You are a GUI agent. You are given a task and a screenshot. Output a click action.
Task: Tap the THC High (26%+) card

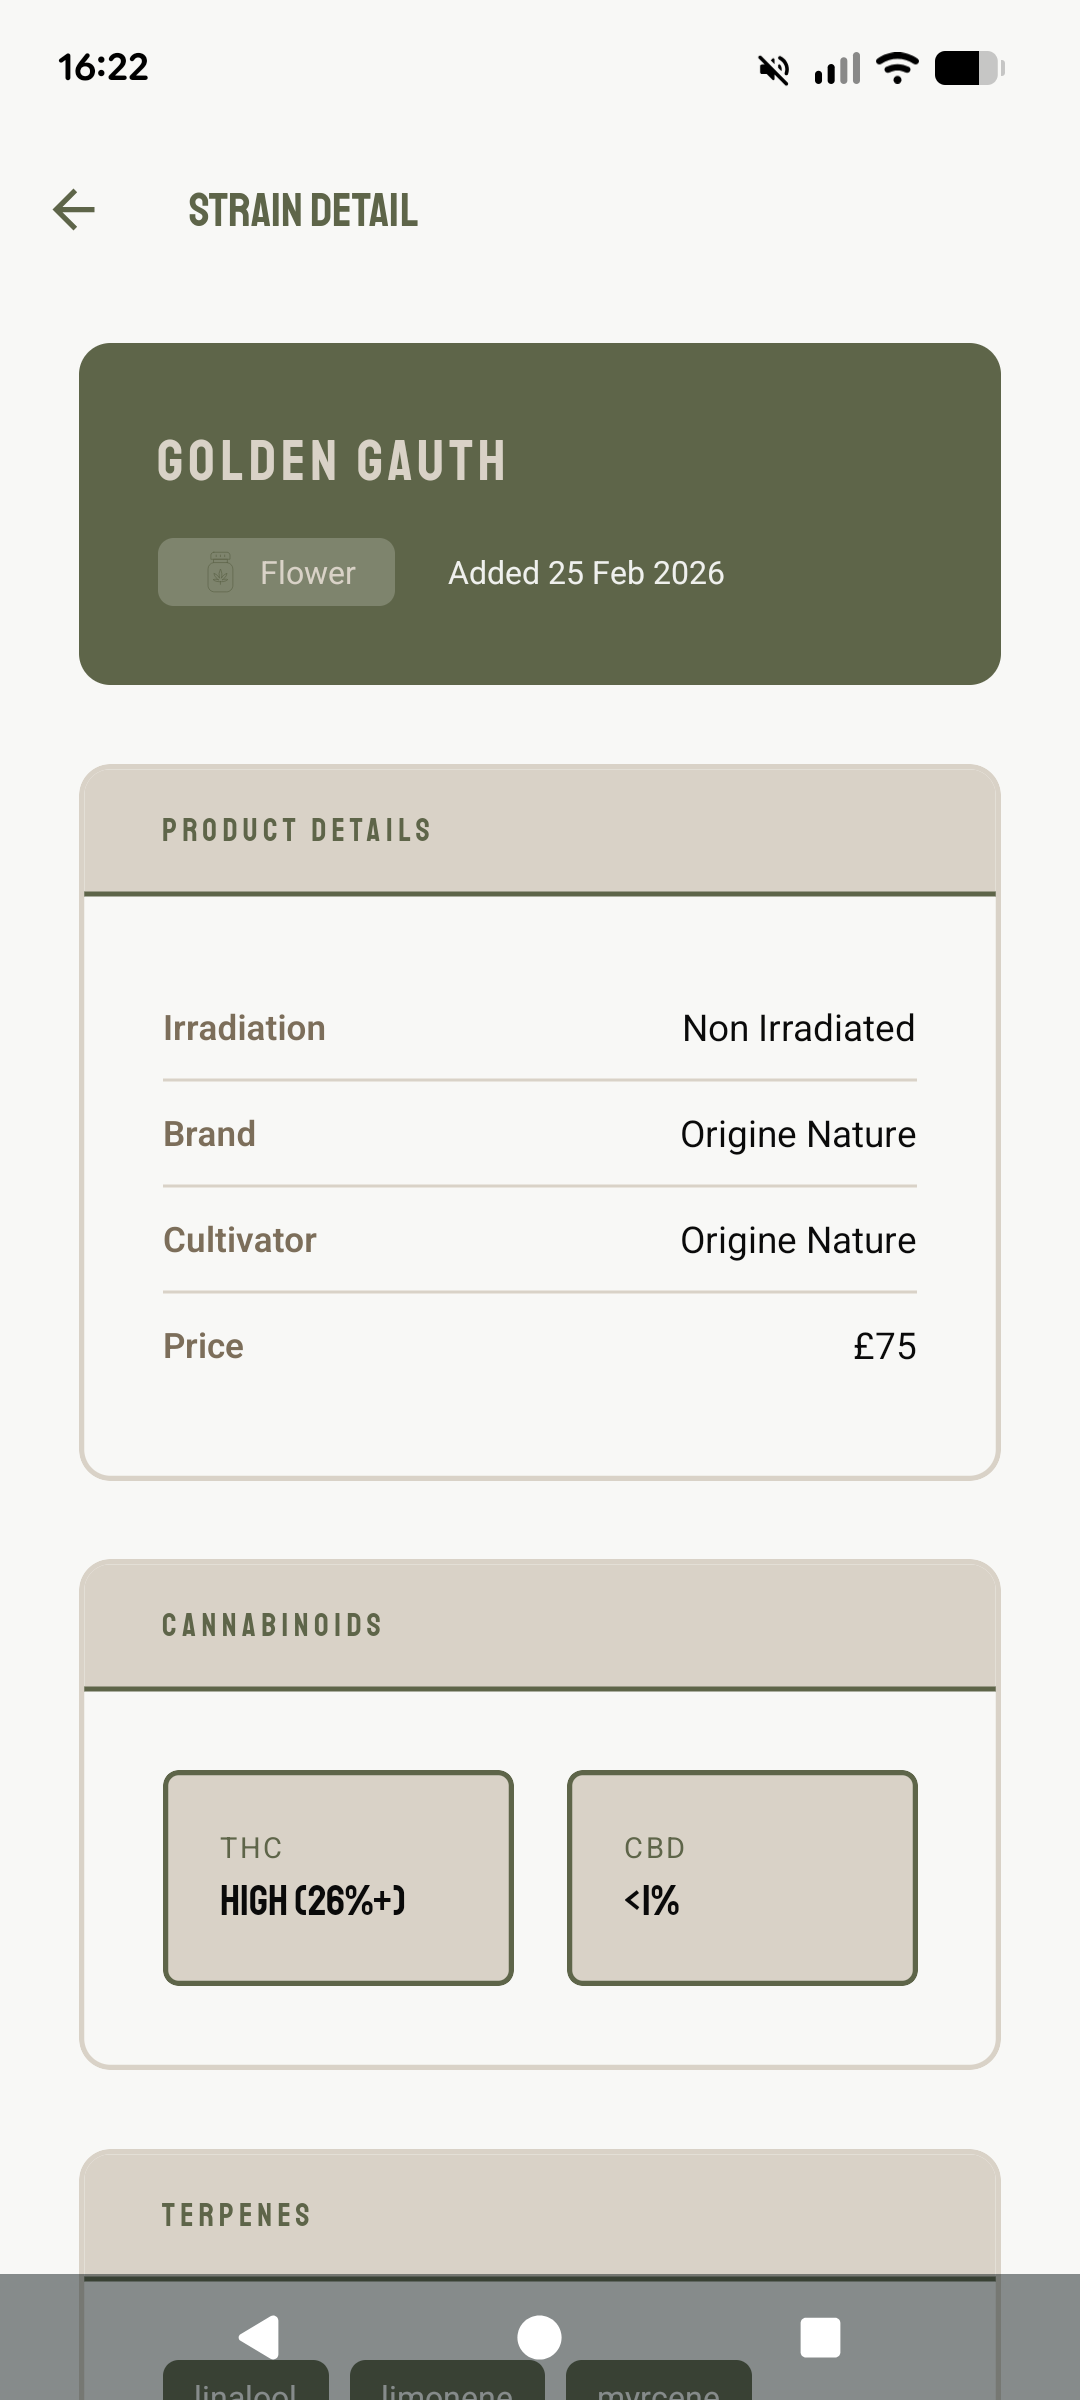point(338,1877)
